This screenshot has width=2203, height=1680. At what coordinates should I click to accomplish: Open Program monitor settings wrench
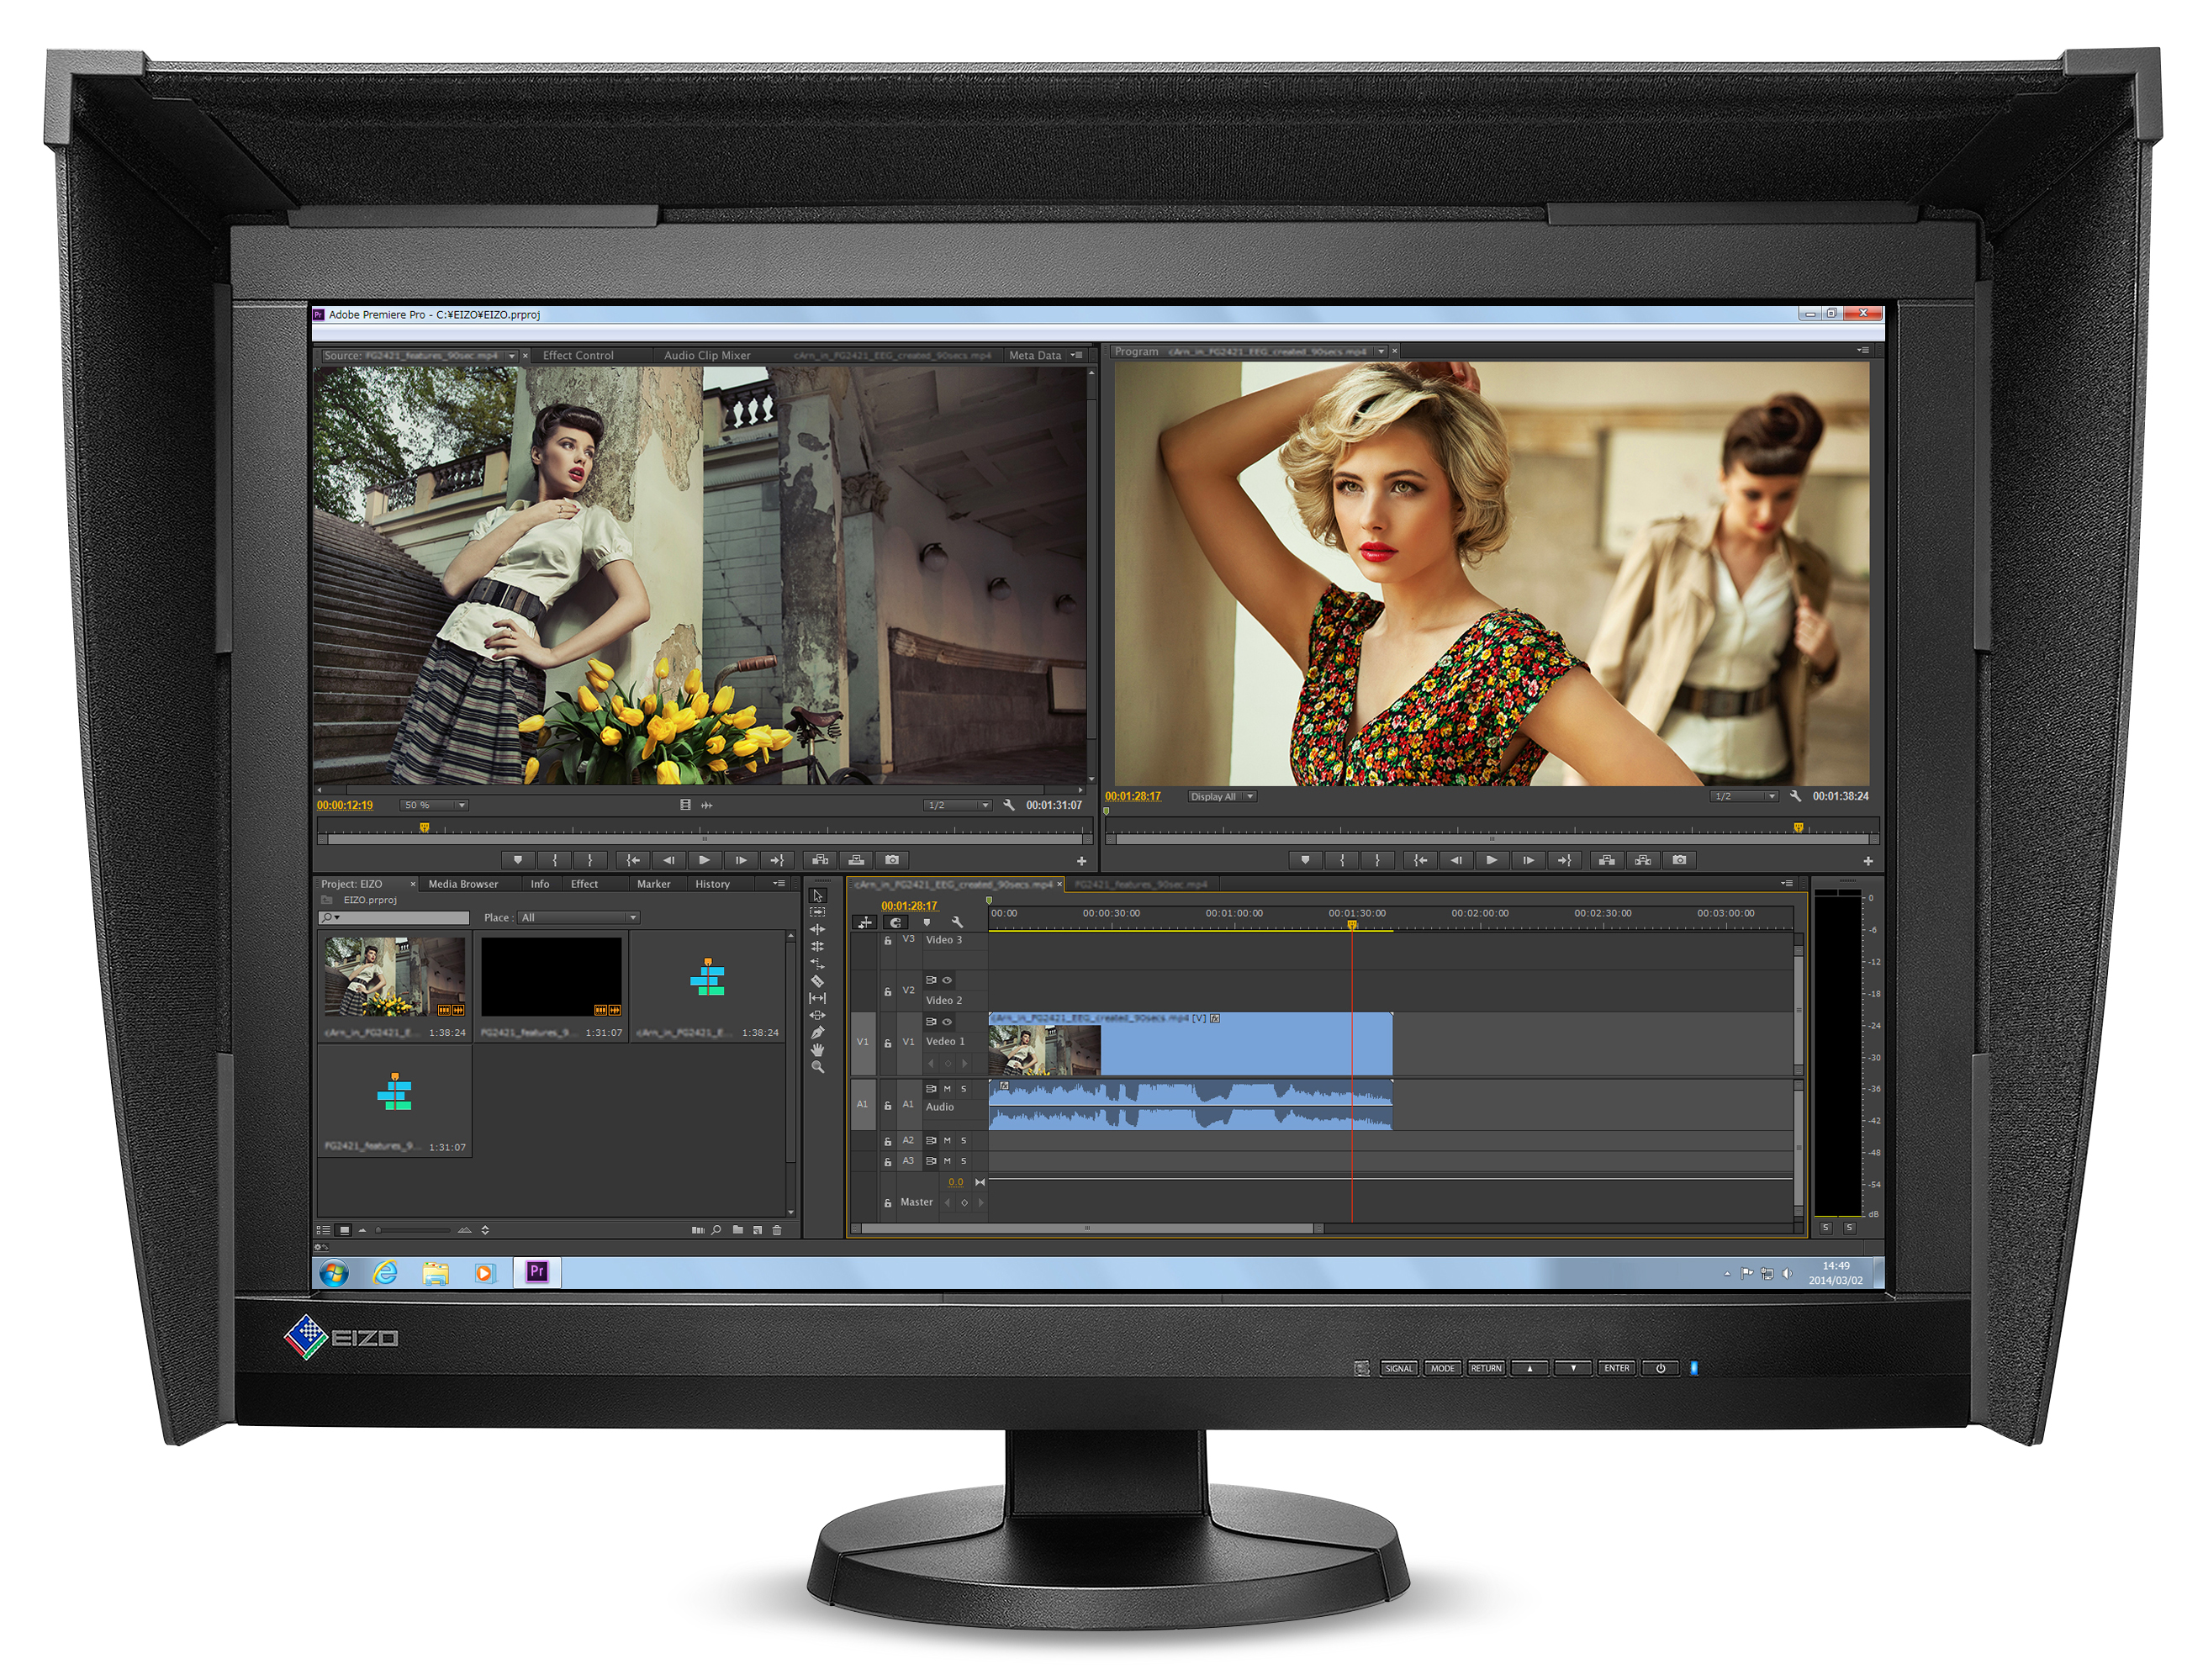pyautogui.click(x=1795, y=796)
